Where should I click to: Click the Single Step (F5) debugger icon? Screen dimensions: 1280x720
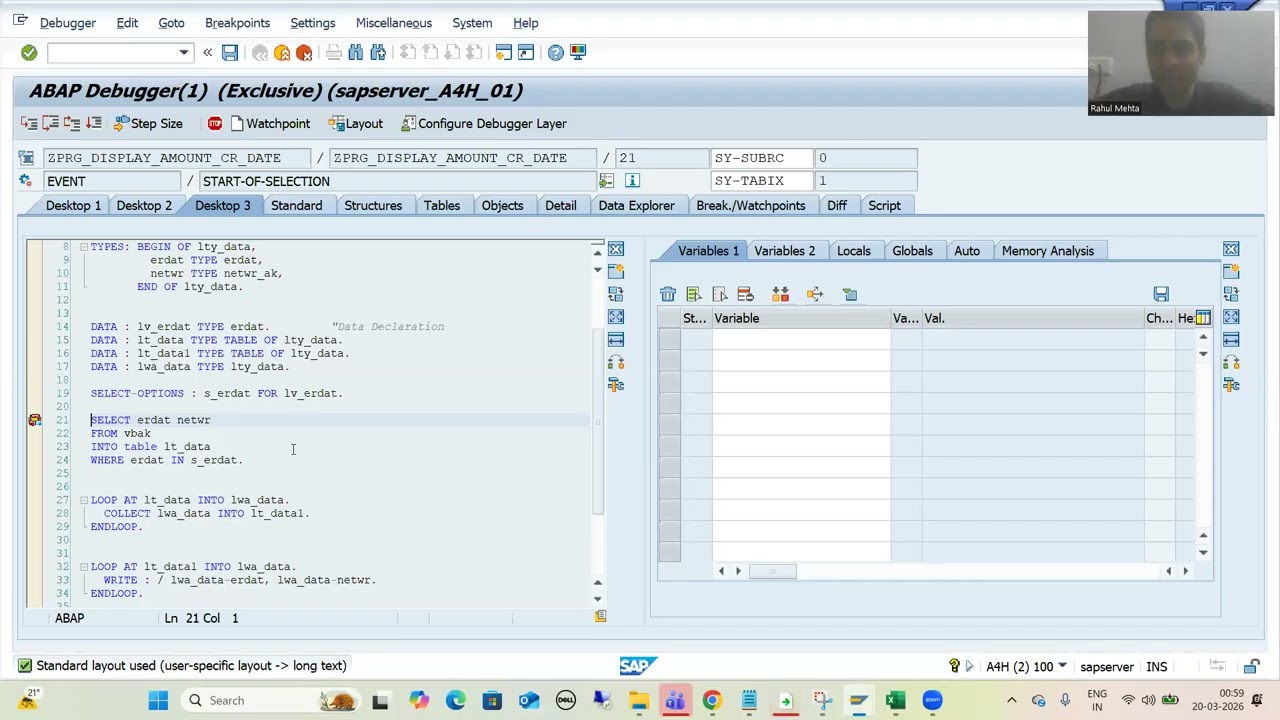[29, 123]
